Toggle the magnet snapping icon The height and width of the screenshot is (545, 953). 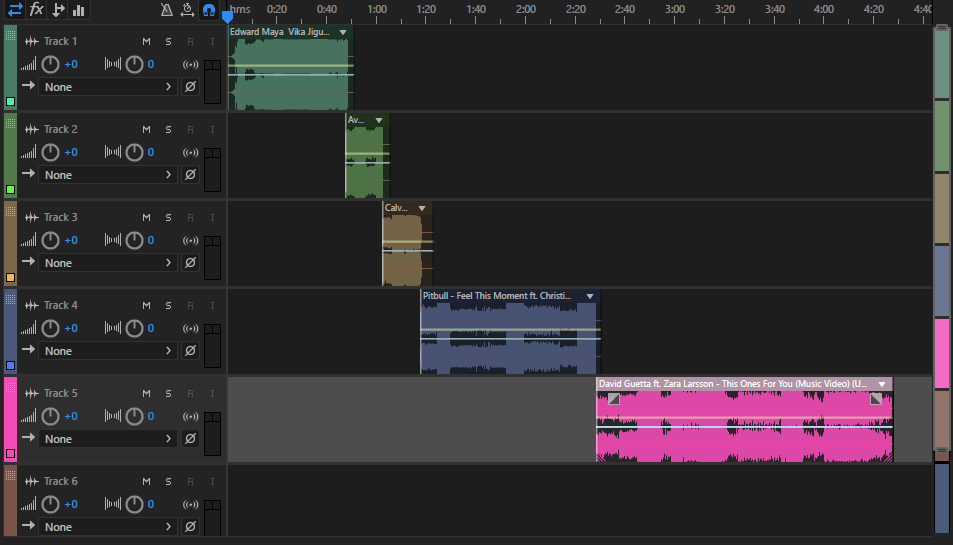click(208, 10)
